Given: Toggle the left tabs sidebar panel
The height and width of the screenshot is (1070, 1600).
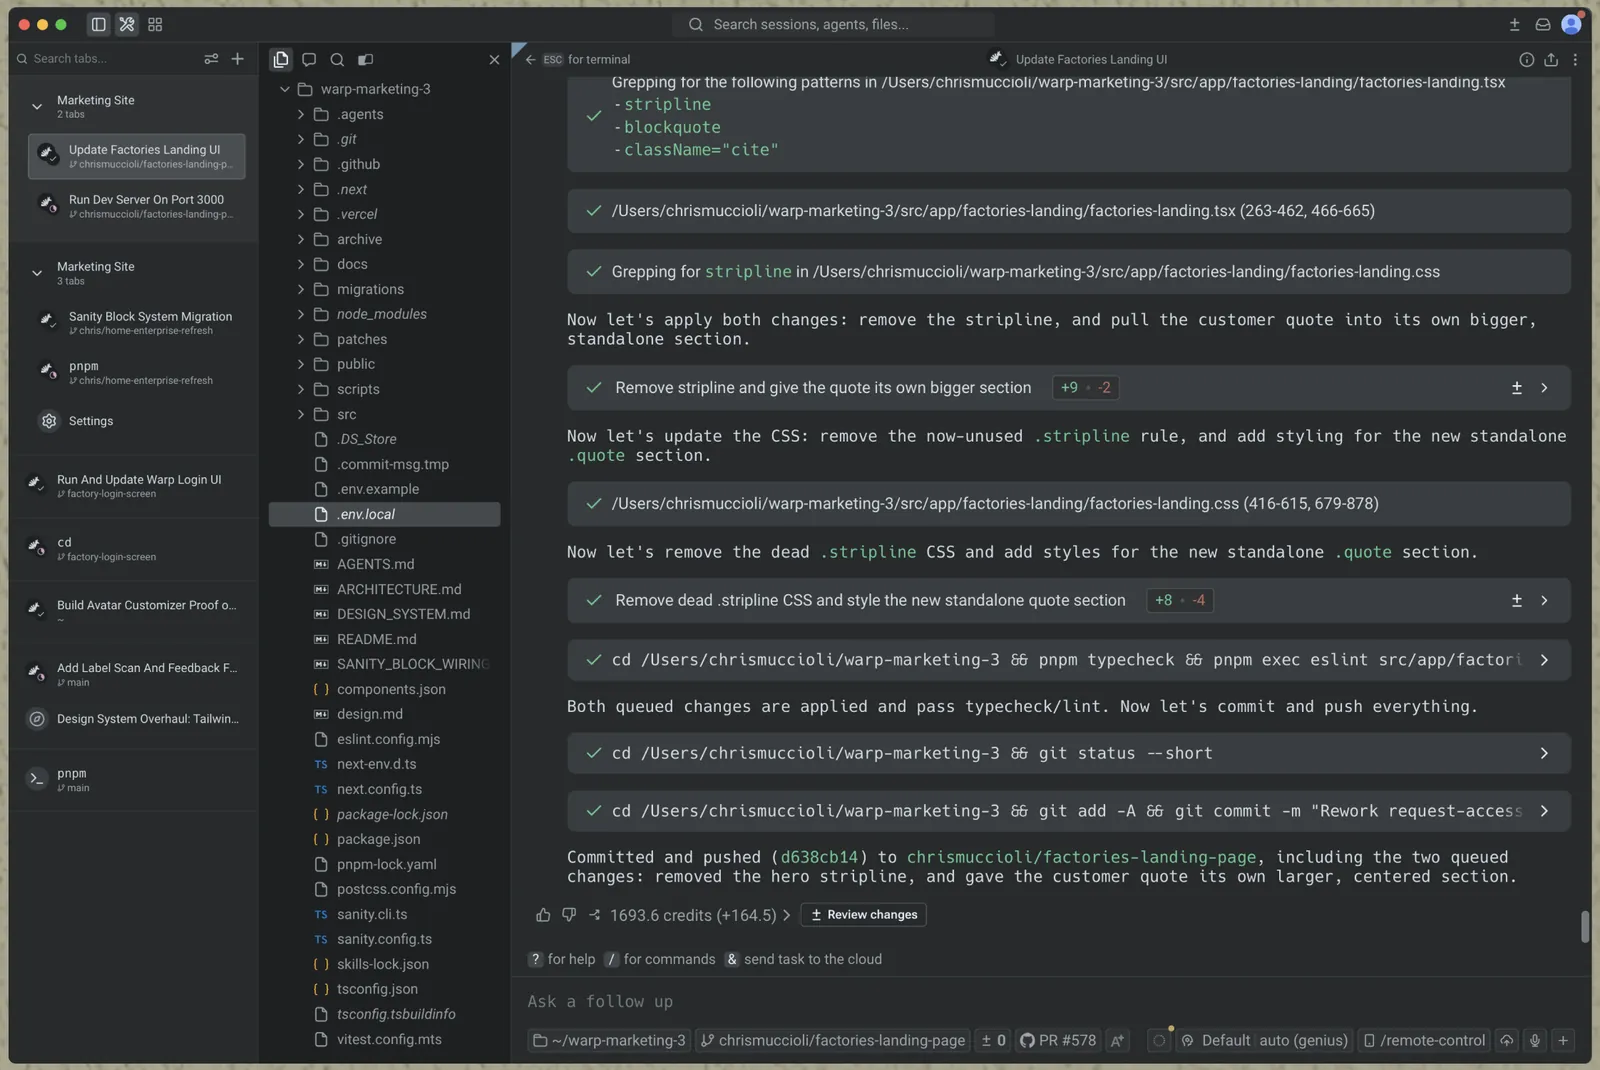Looking at the screenshot, I should [98, 24].
